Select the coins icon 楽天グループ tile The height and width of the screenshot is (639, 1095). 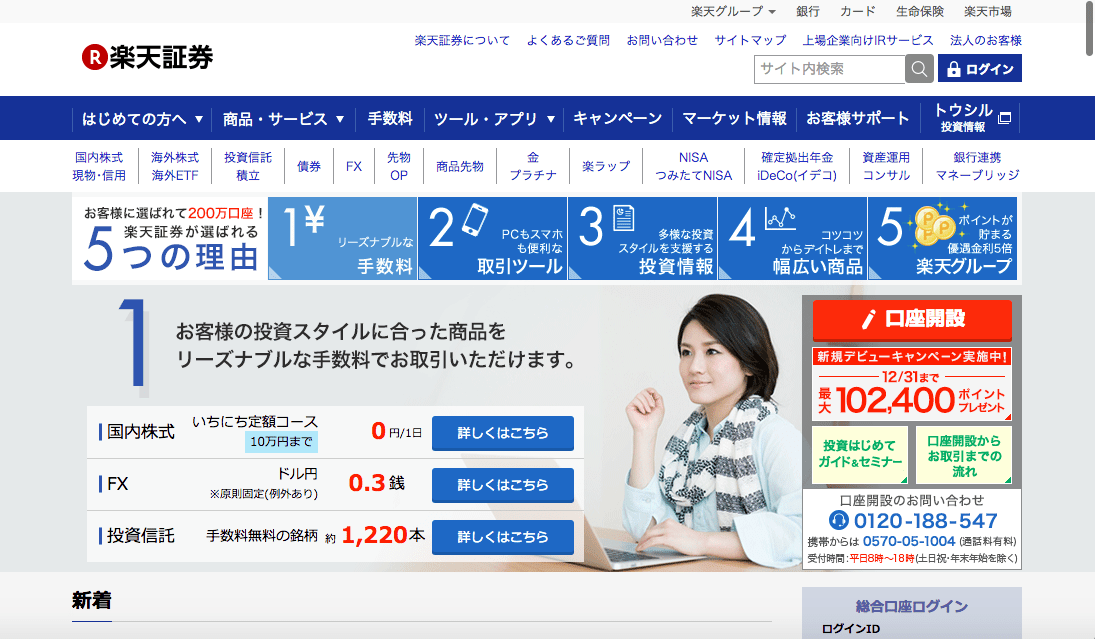tap(942, 238)
